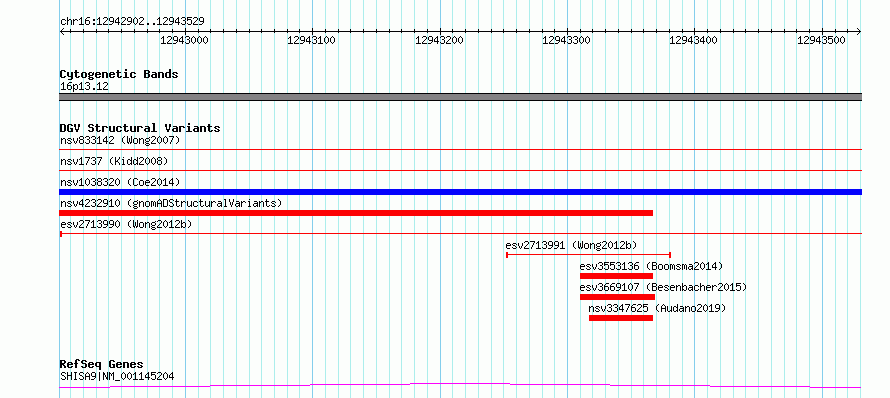Select the esv2713991 (Wong2012b) variant line
The height and width of the screenshot is (398, 890).
[x=589, y=255]
